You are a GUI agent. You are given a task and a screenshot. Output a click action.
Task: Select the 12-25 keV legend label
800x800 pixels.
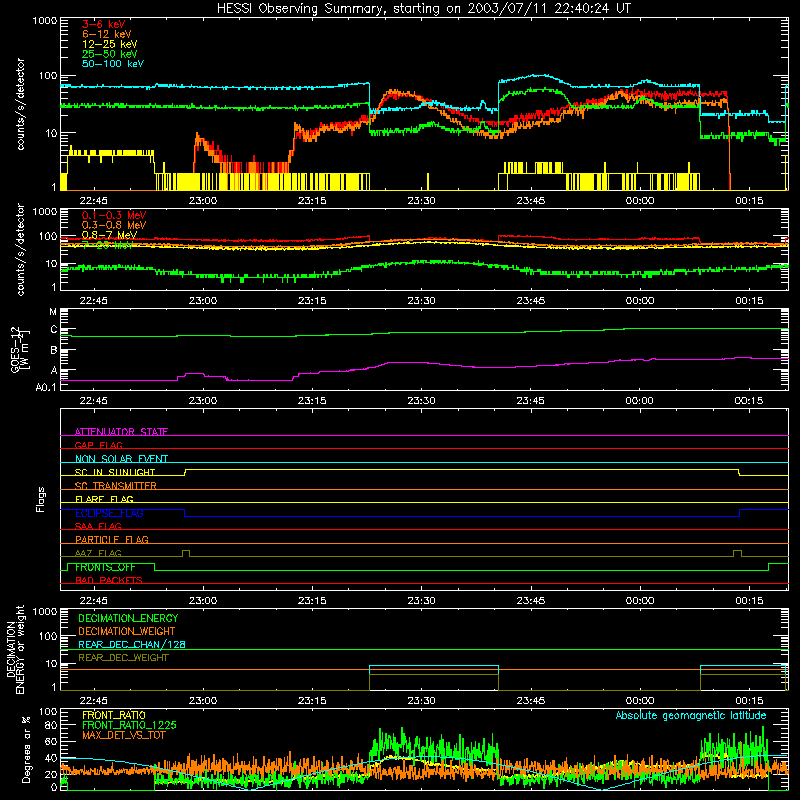(110, 44)
